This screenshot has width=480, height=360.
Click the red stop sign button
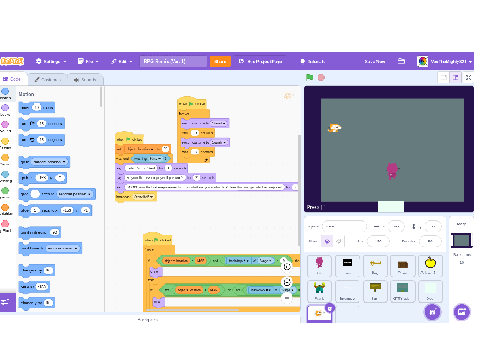tap(321, 77)
